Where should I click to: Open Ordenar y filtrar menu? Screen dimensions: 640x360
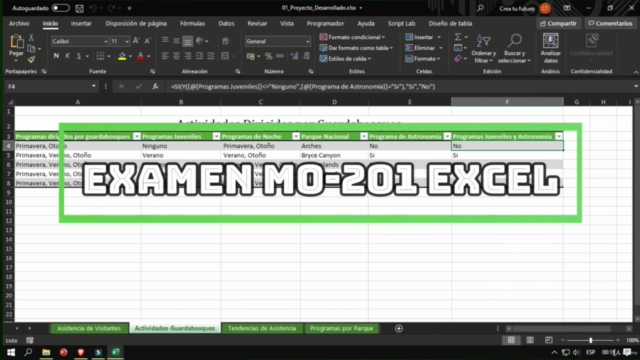483,49
